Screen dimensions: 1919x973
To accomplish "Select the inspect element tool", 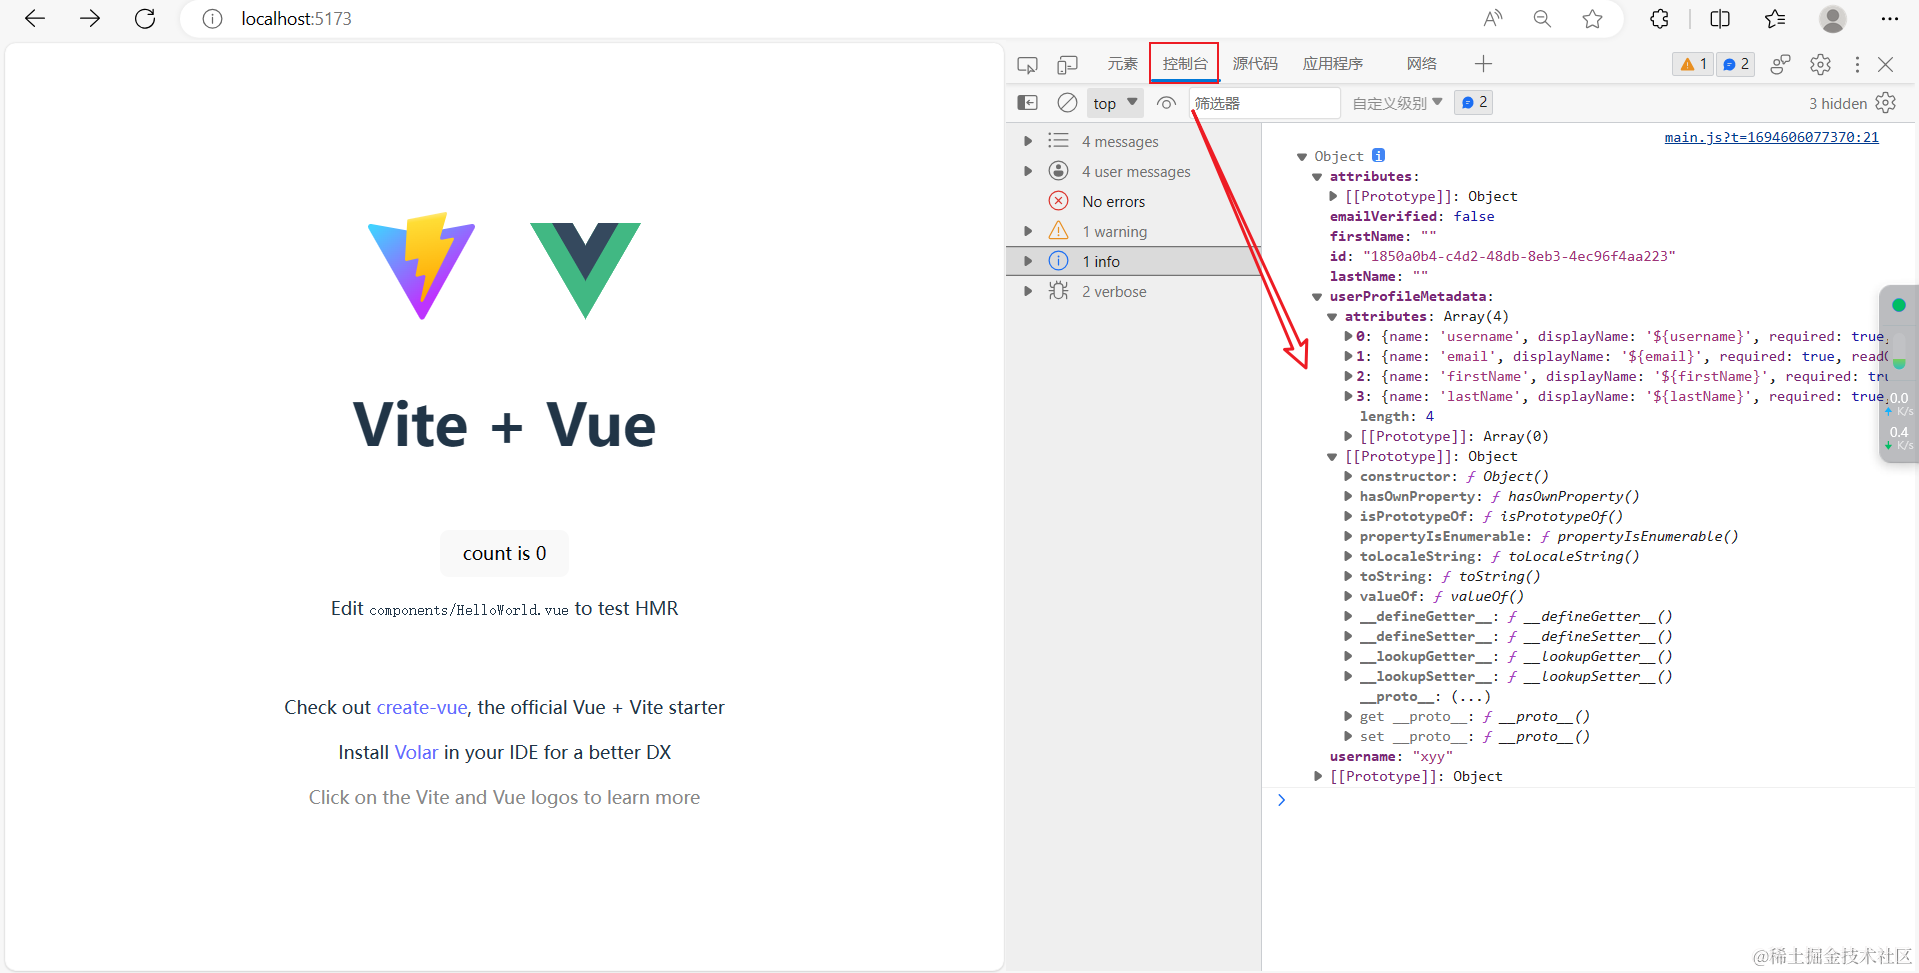I will tap(1027, 64).
